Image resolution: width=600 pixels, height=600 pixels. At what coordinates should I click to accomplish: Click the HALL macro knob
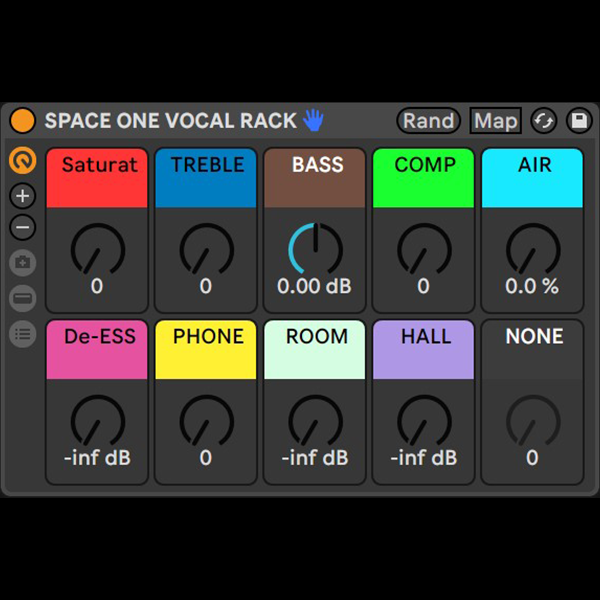tap(424, 421)
